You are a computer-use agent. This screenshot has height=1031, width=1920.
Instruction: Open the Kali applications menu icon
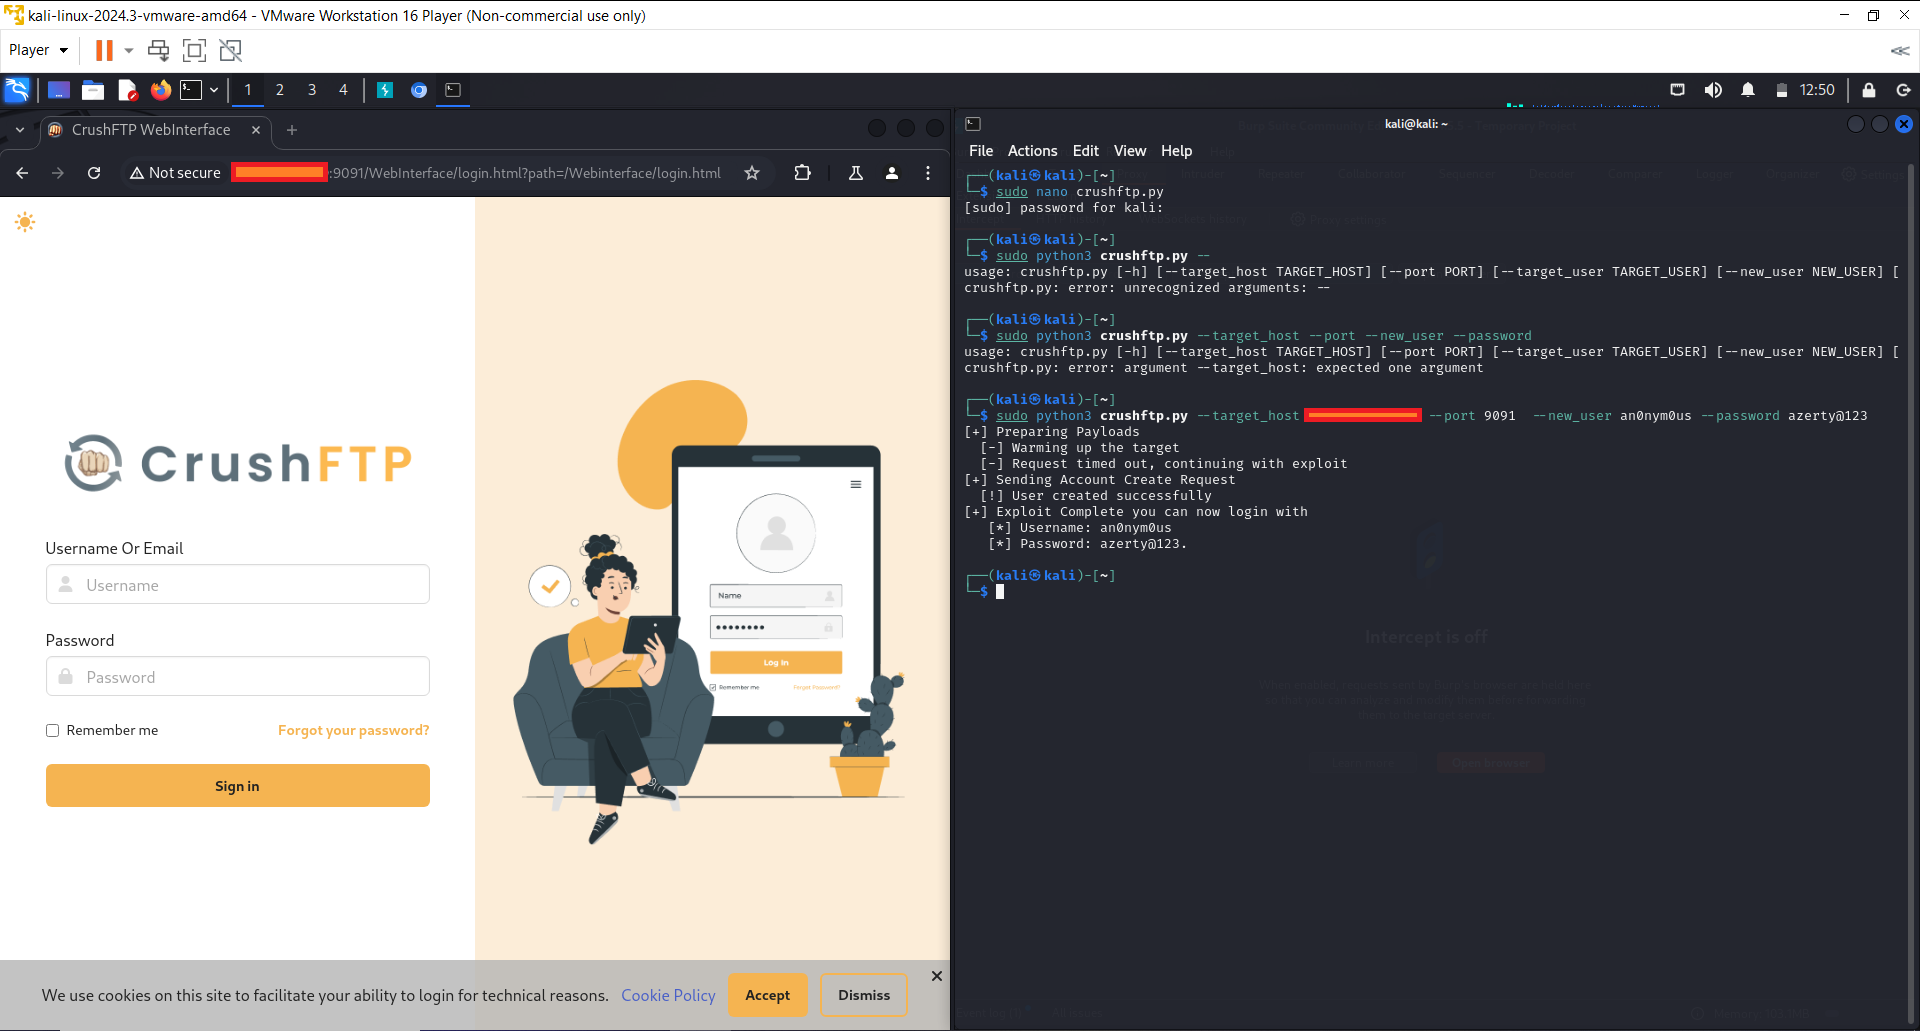click(x=17, y=90)
